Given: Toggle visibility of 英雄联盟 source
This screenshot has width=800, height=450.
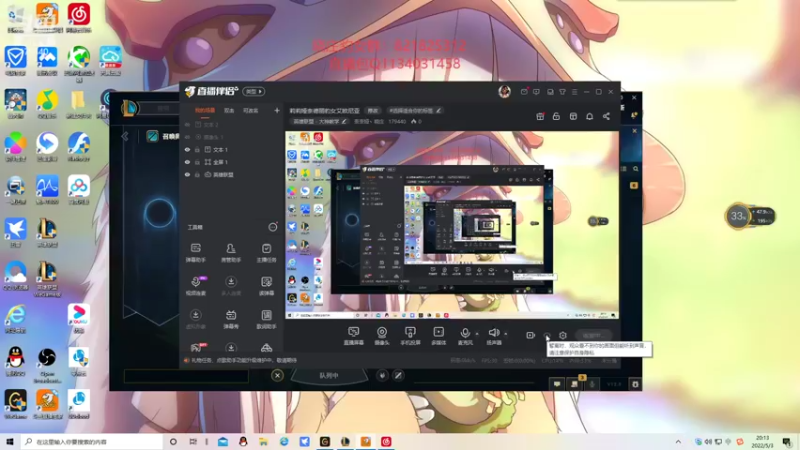Looking at the screenshot, I should (x=187, y=174).
